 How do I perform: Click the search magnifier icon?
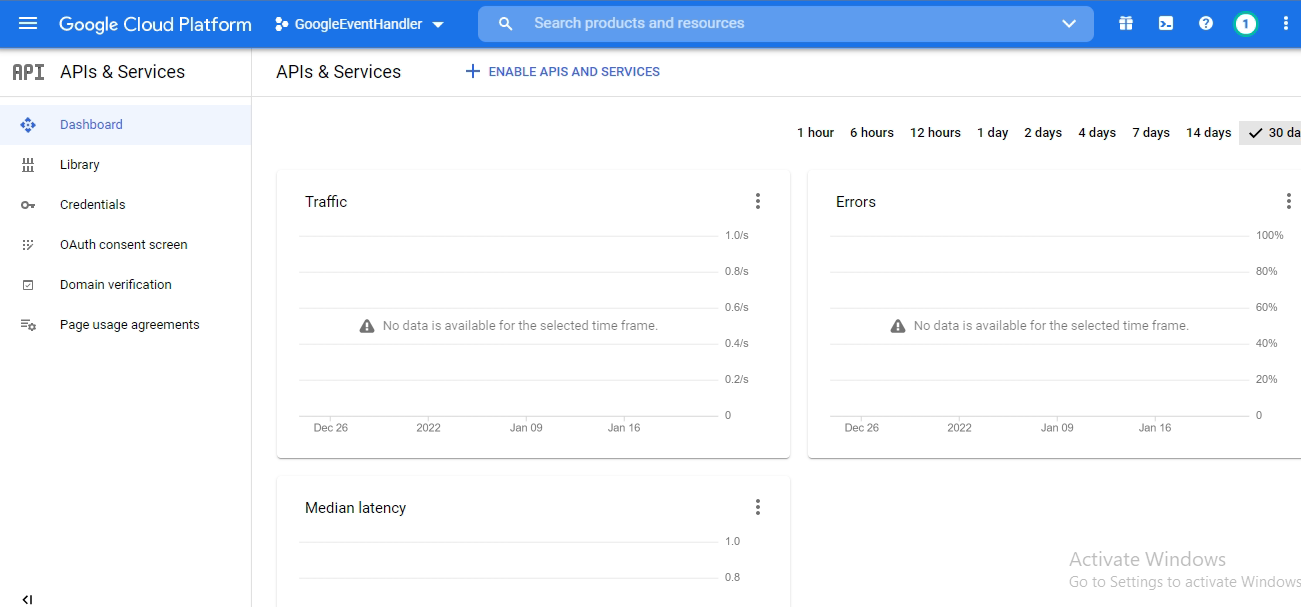(505, 23)
